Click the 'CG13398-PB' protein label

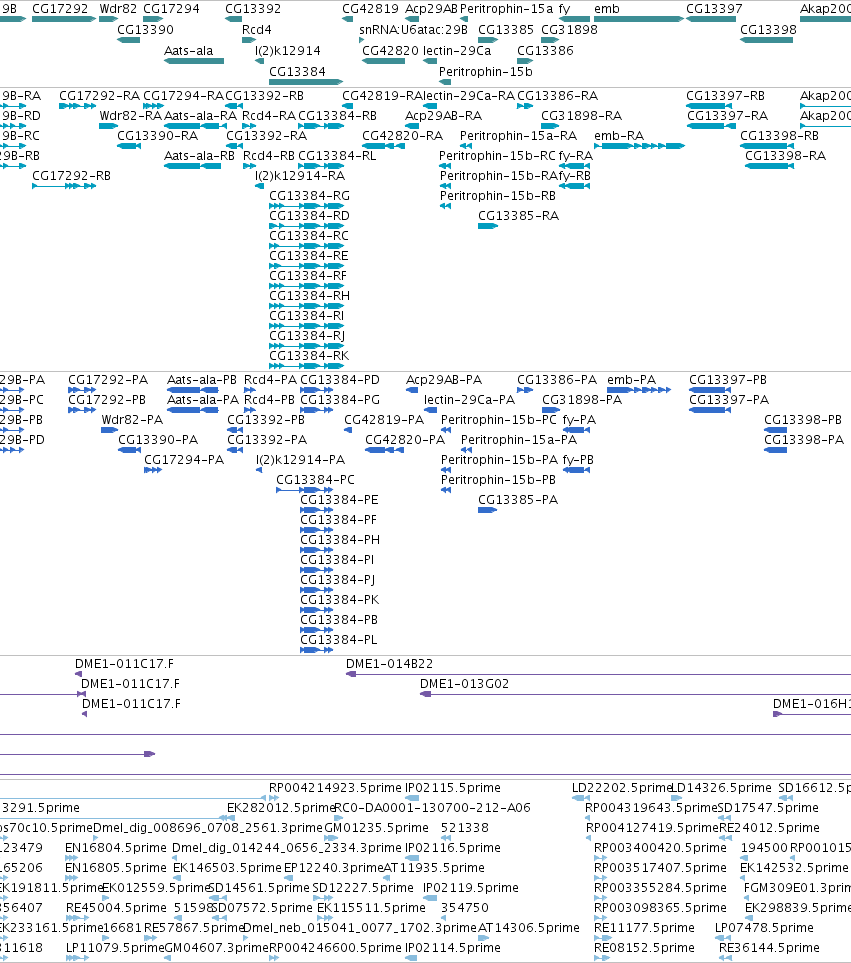[802, 419]
